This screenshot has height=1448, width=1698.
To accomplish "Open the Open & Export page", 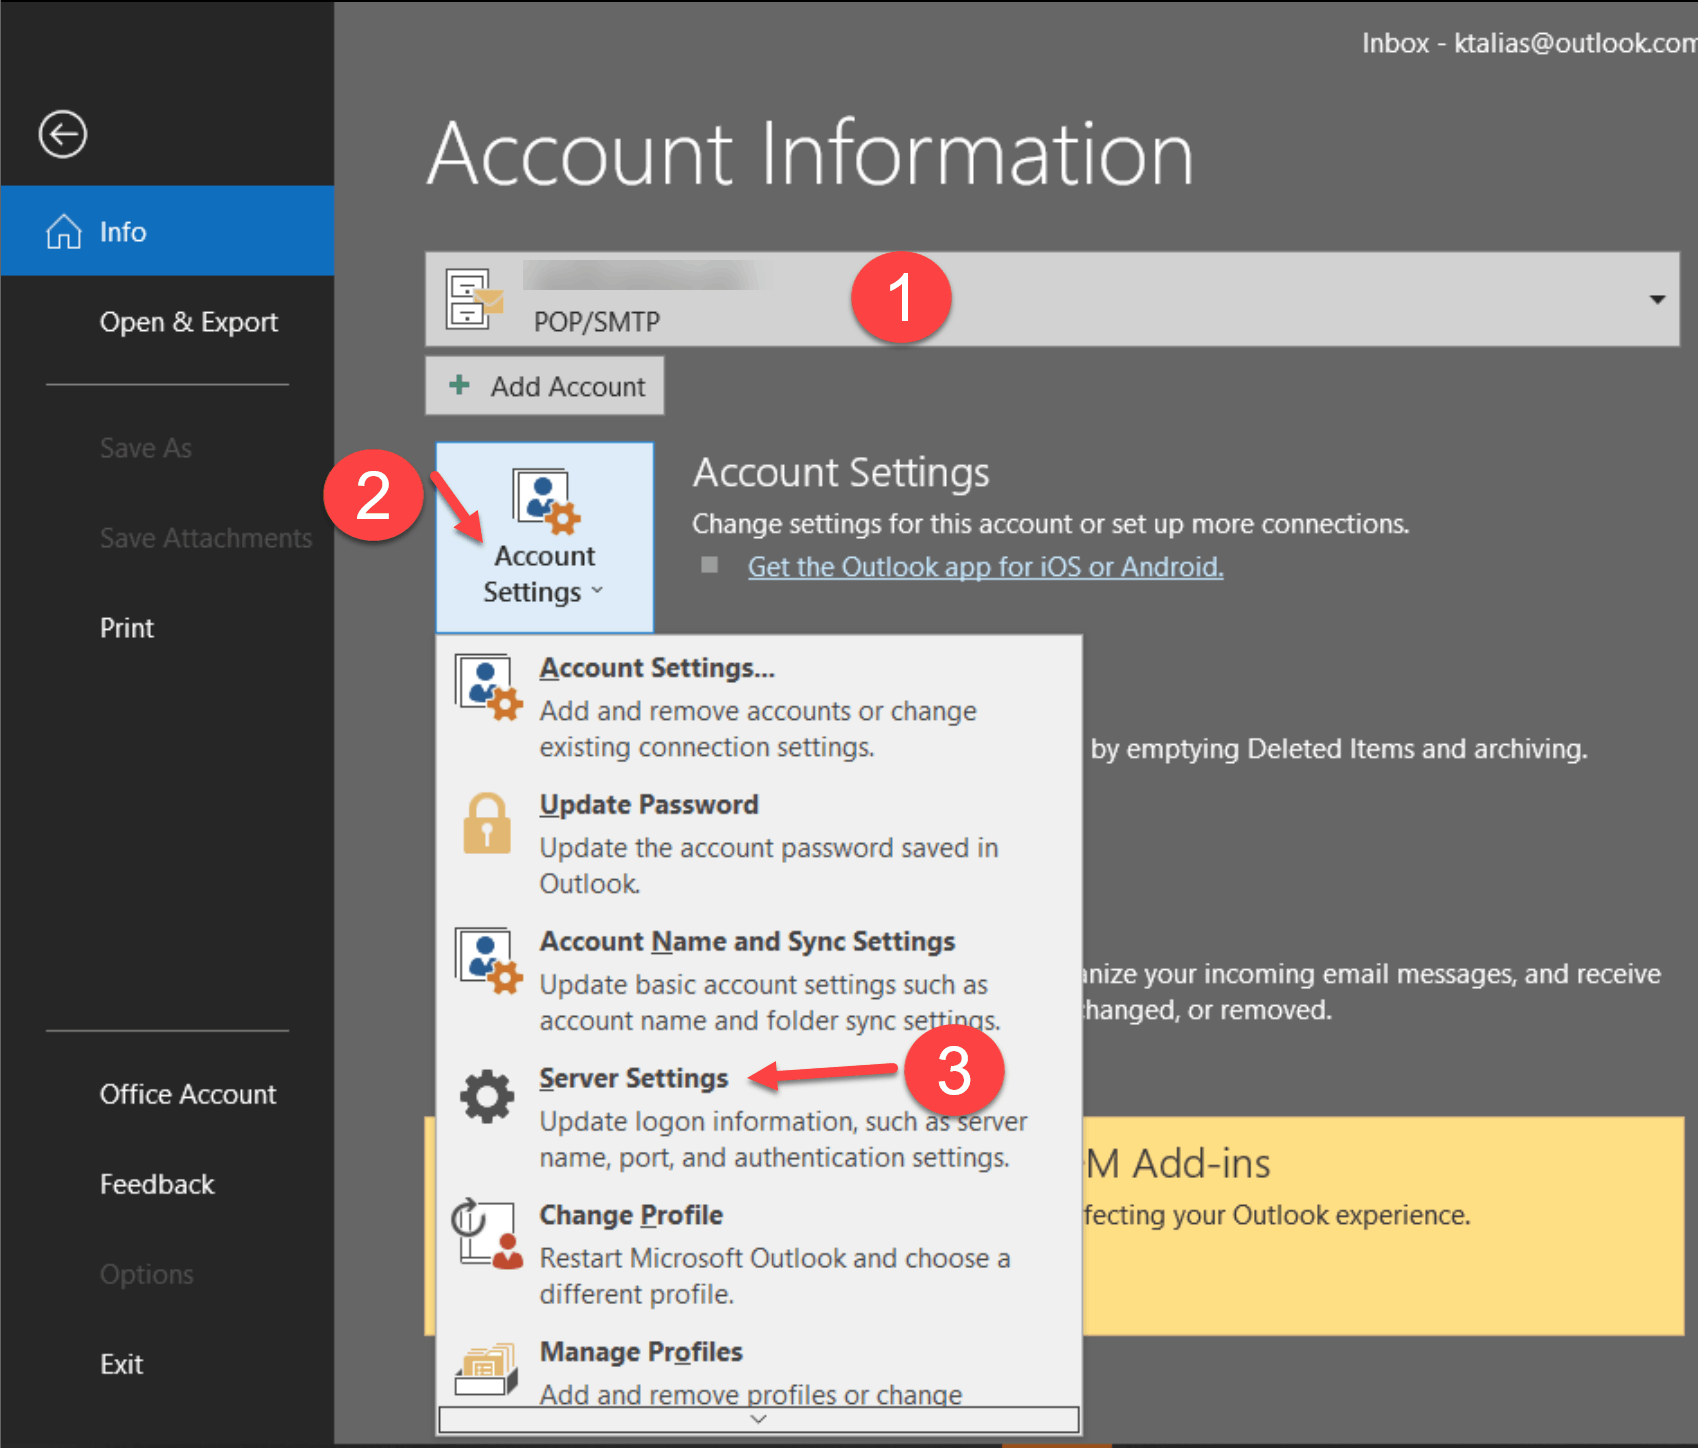I will [x=189, y=322].
